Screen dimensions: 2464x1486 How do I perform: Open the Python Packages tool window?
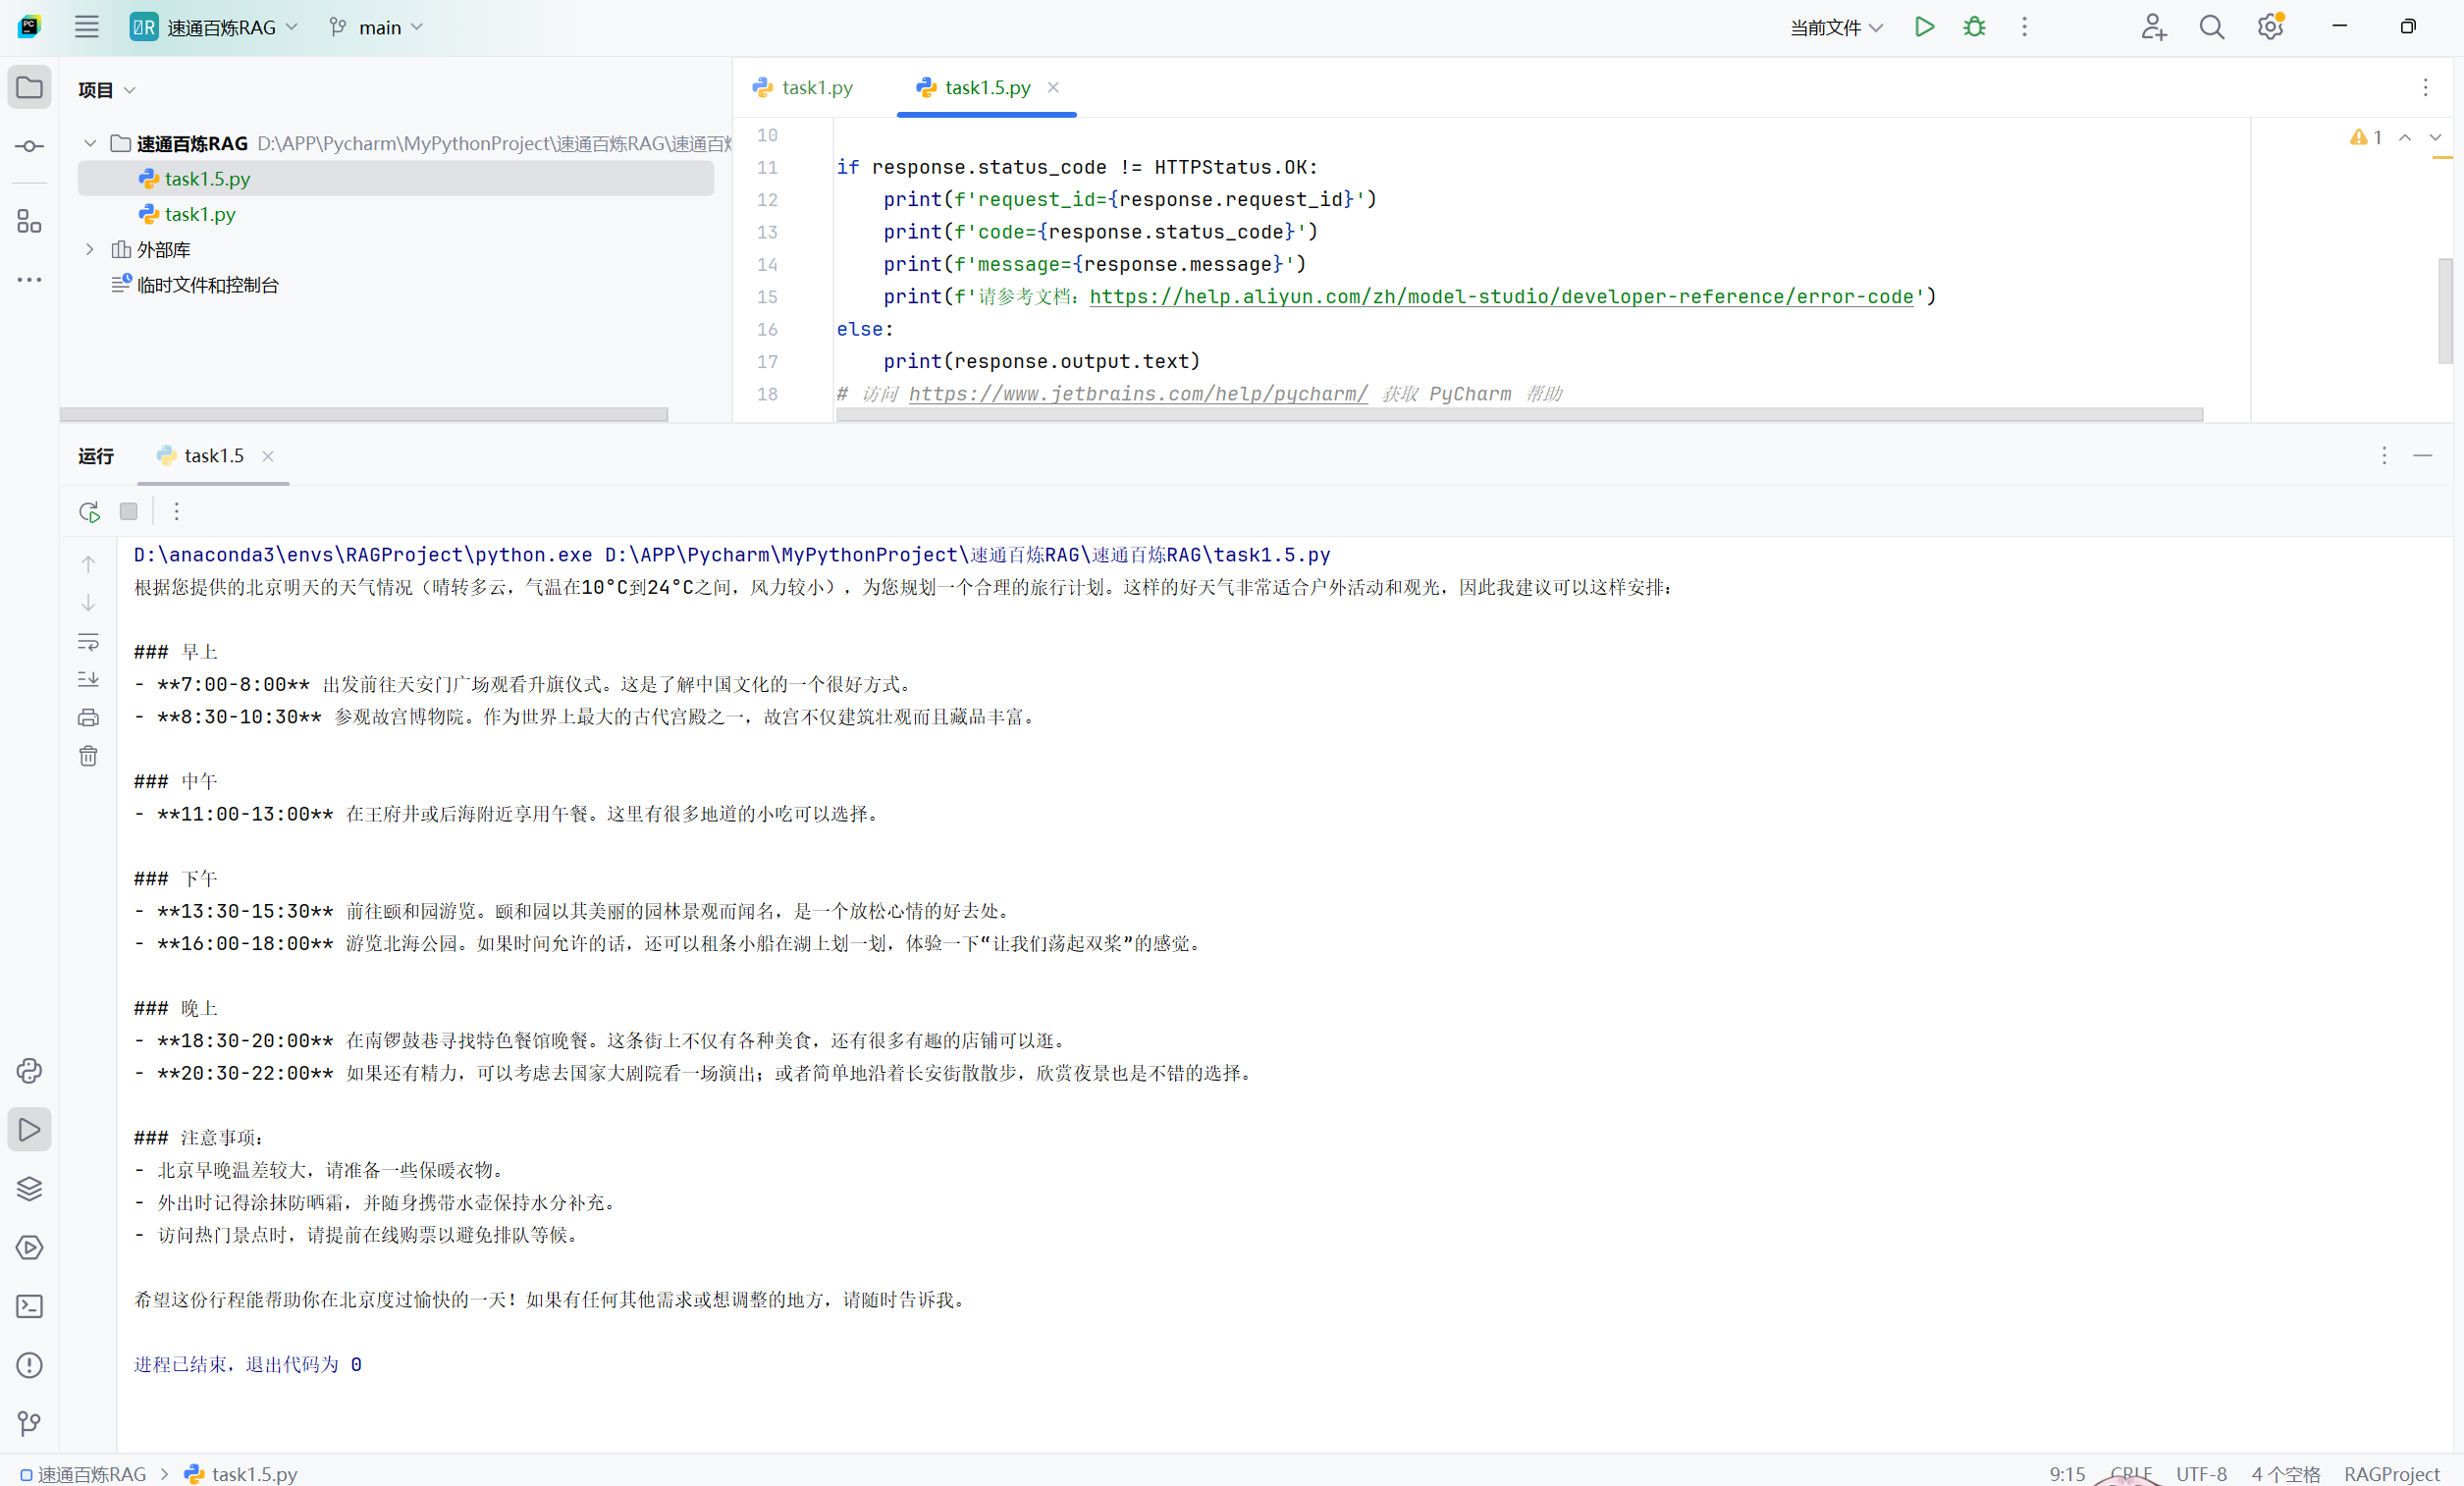tap(29, 1189)
